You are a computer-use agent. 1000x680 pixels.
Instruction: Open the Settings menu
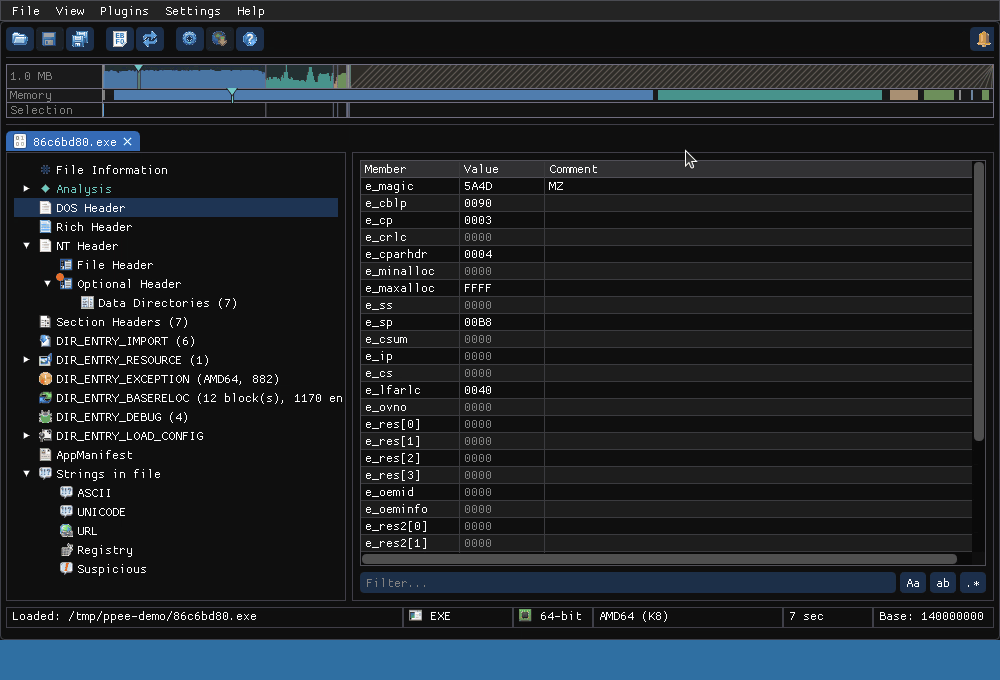[193, 11]
